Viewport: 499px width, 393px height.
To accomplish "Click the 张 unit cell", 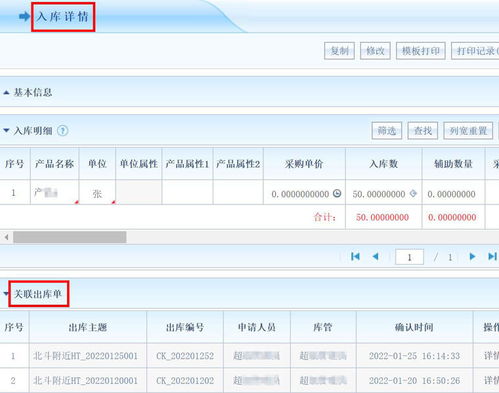I will coord(97,193).
